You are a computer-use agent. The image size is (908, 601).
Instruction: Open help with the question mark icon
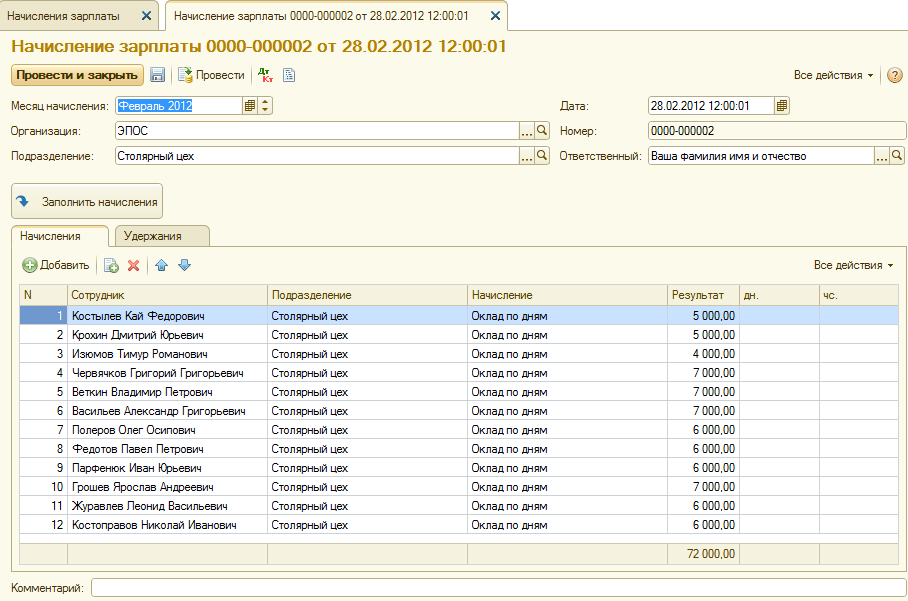[895, 75]
